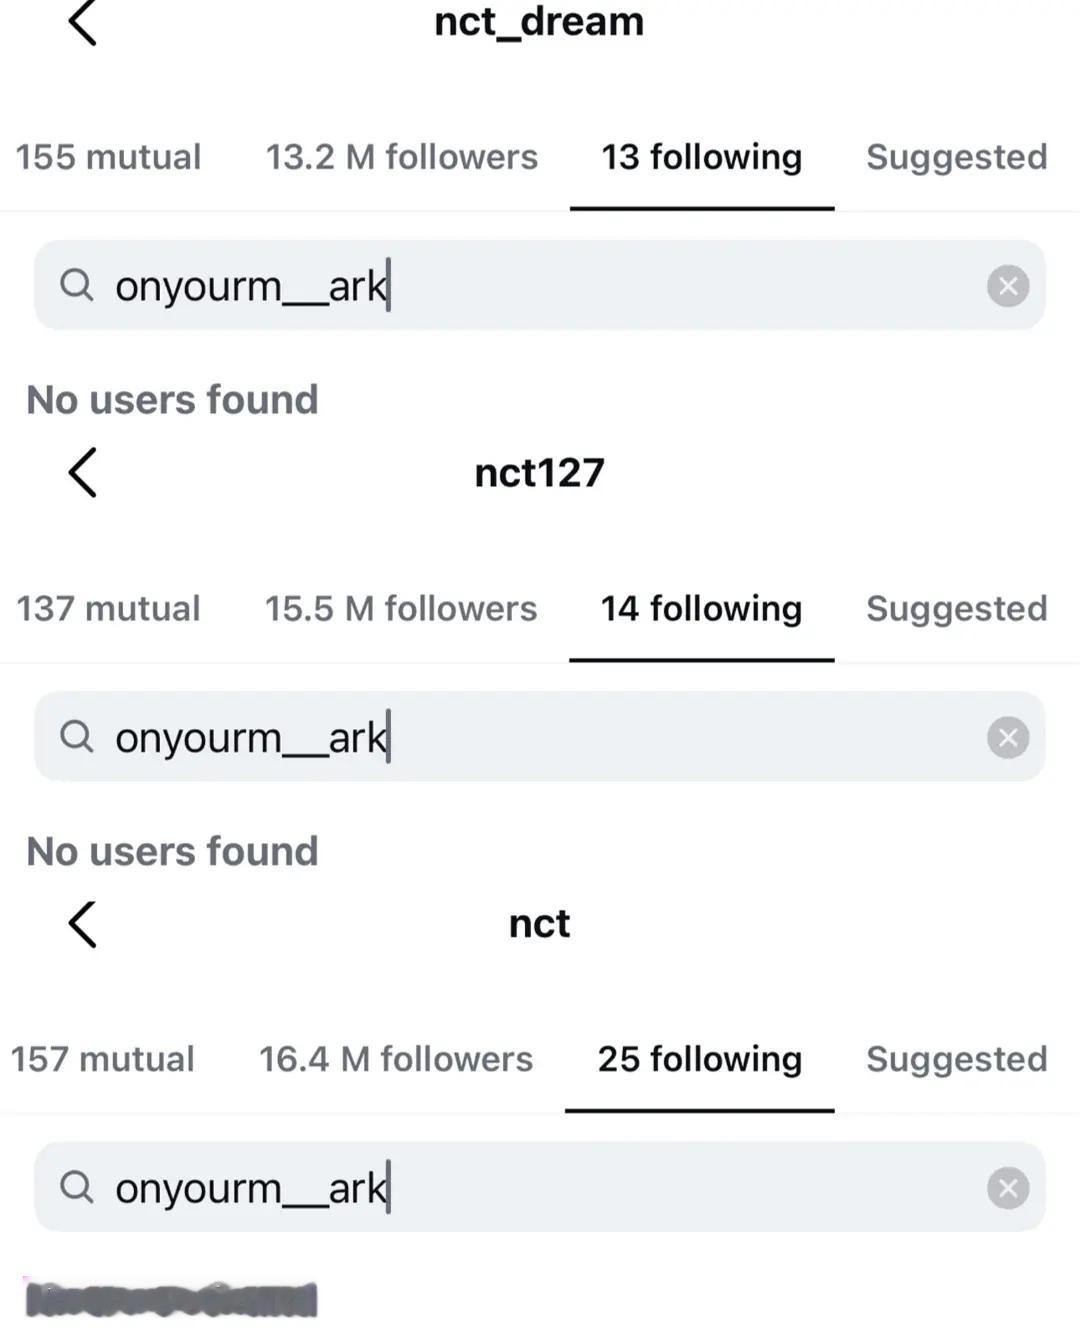
Task: Clear the search text on nct127's page
Action: (1007, 737)
